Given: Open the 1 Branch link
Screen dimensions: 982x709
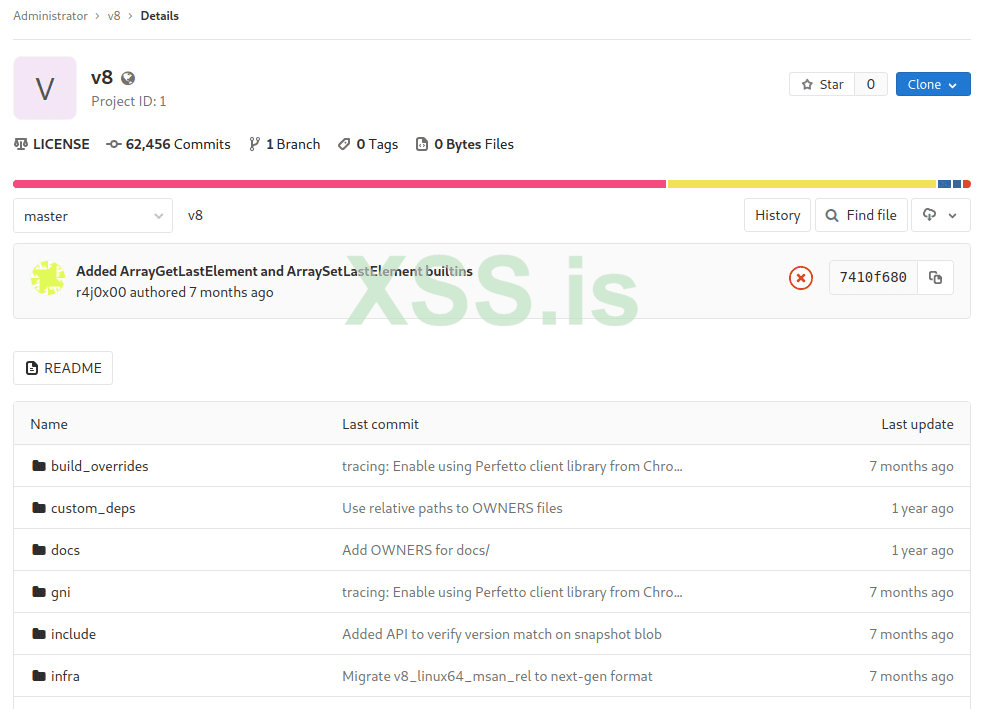Looking at the screenshot, I should [284, 145].
